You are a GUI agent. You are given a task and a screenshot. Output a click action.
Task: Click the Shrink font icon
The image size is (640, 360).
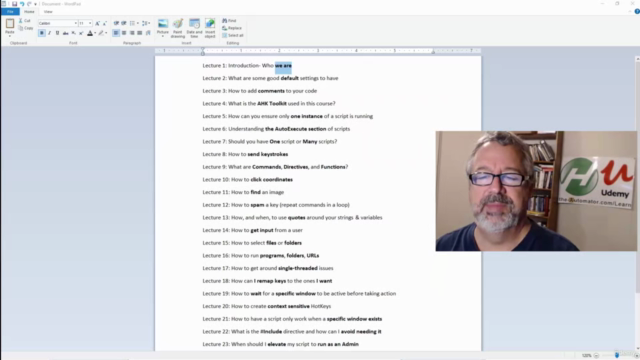(x=104, y=23)
